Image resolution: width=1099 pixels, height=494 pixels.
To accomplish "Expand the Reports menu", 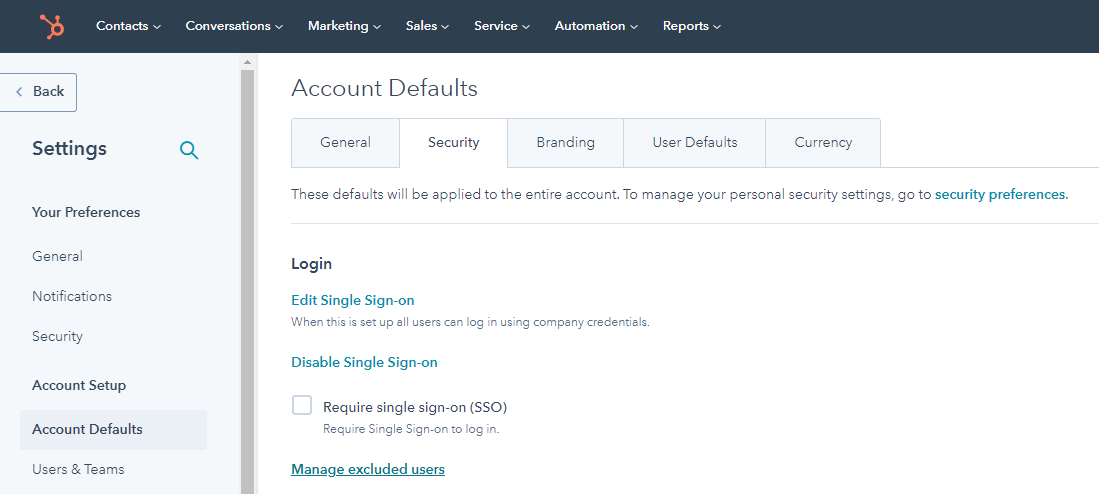I will click(x=691, y=26).
